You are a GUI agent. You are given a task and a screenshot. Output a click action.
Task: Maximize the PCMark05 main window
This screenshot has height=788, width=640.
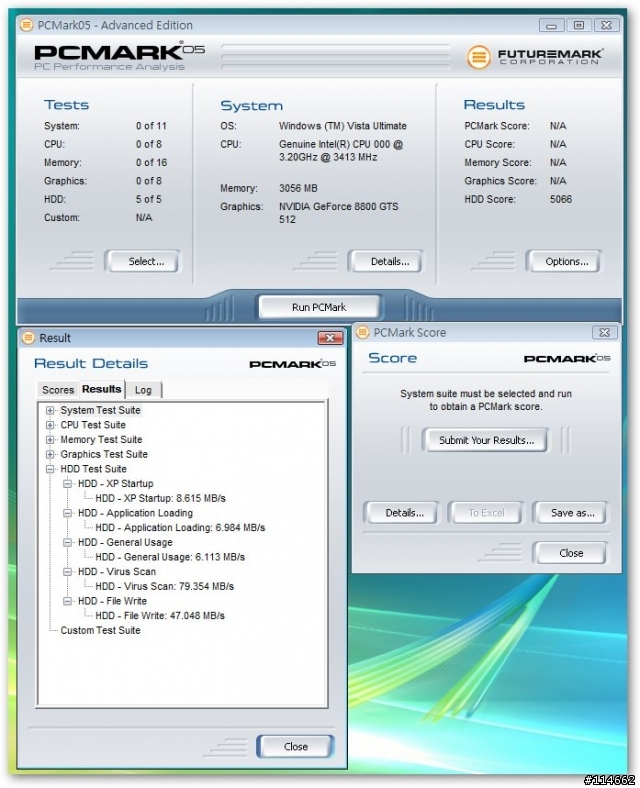point(579,25)
